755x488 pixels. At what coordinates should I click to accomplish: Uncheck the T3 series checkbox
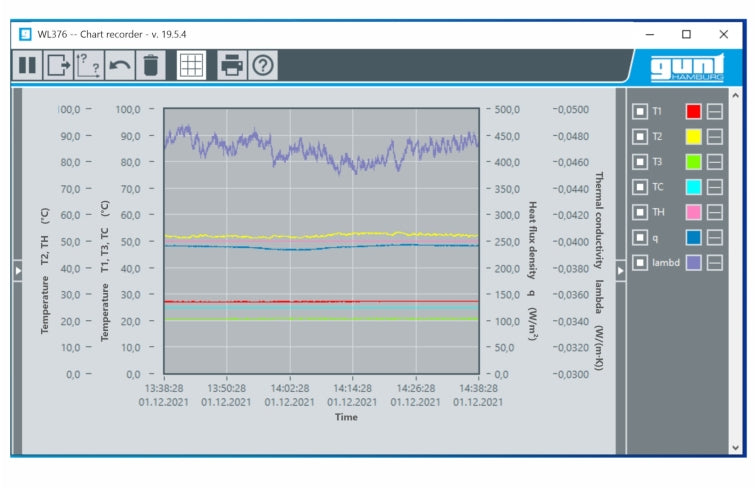pyautogui.click(x=640, y=161)
